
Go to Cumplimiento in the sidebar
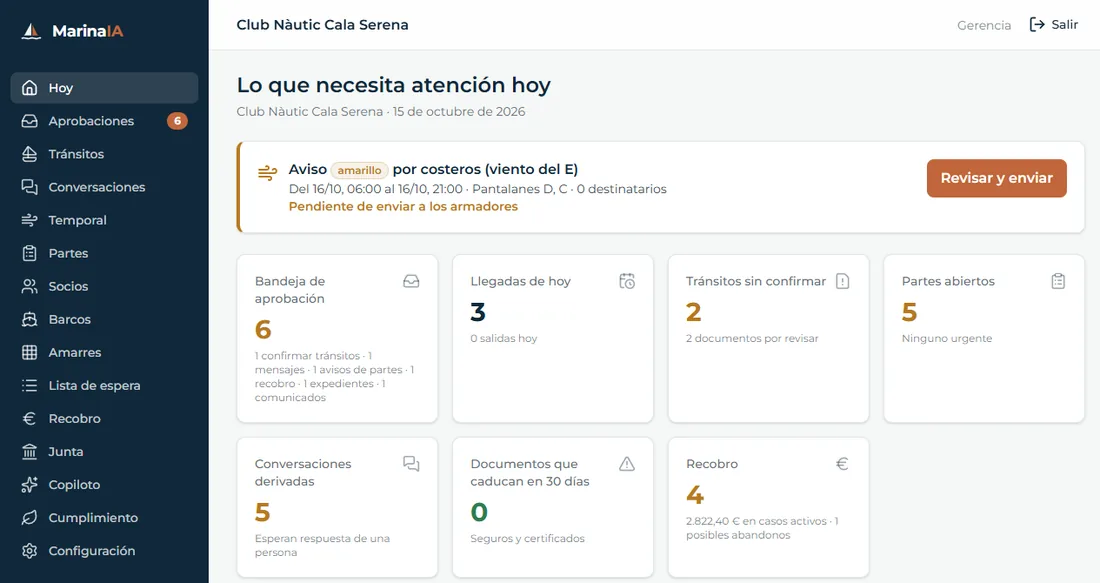point(105,517)
